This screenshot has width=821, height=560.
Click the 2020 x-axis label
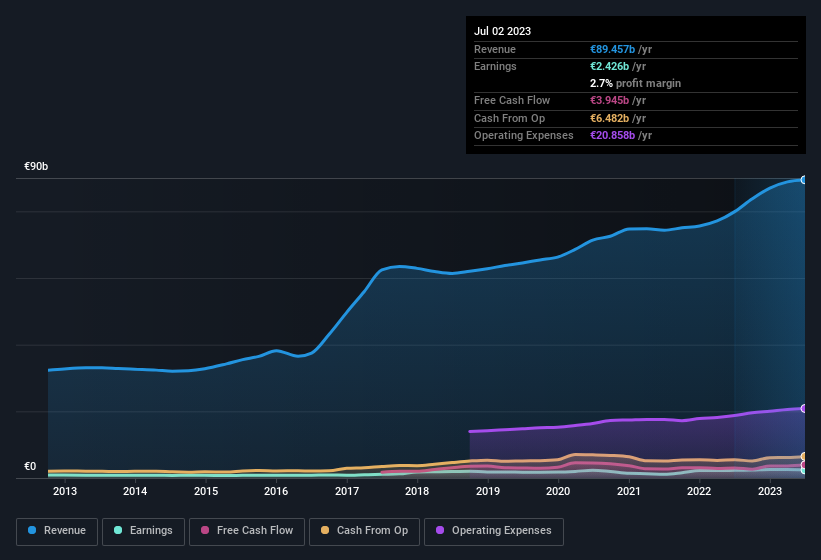pyautogui.click(x=558, y=491)
